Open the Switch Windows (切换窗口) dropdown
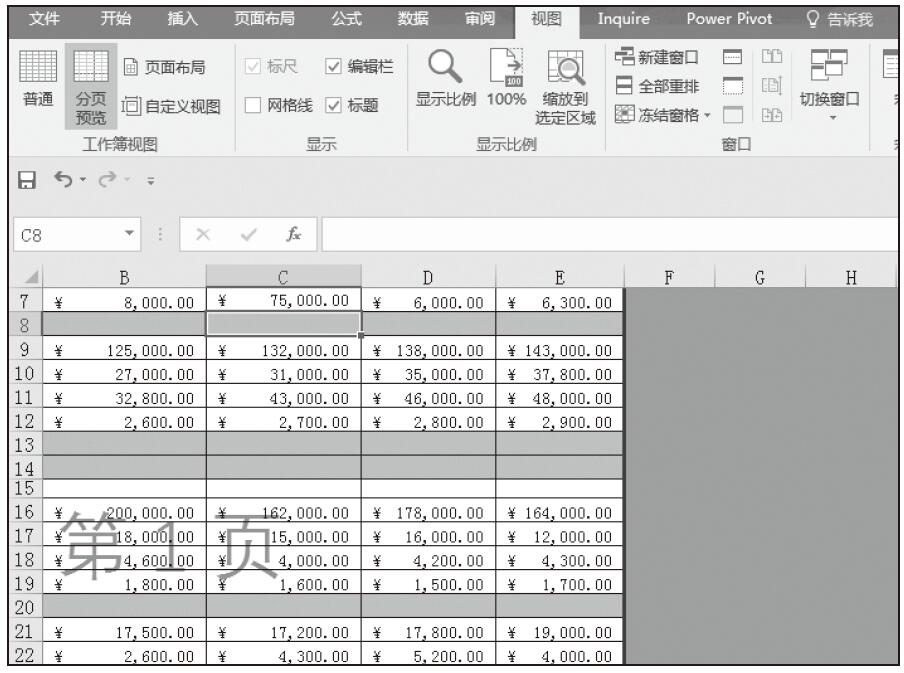This screenshot has height=673, width=904. (829, 85)
